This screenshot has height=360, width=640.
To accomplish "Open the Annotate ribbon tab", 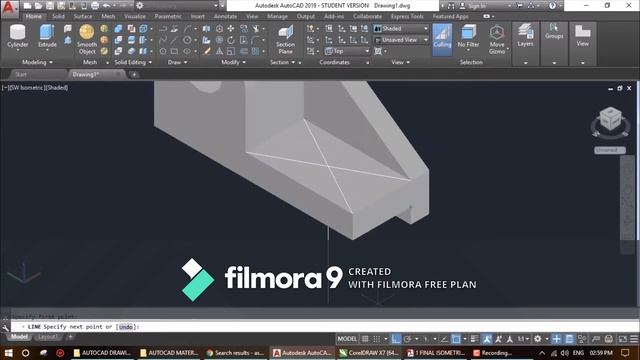I will tap(225, 17).
